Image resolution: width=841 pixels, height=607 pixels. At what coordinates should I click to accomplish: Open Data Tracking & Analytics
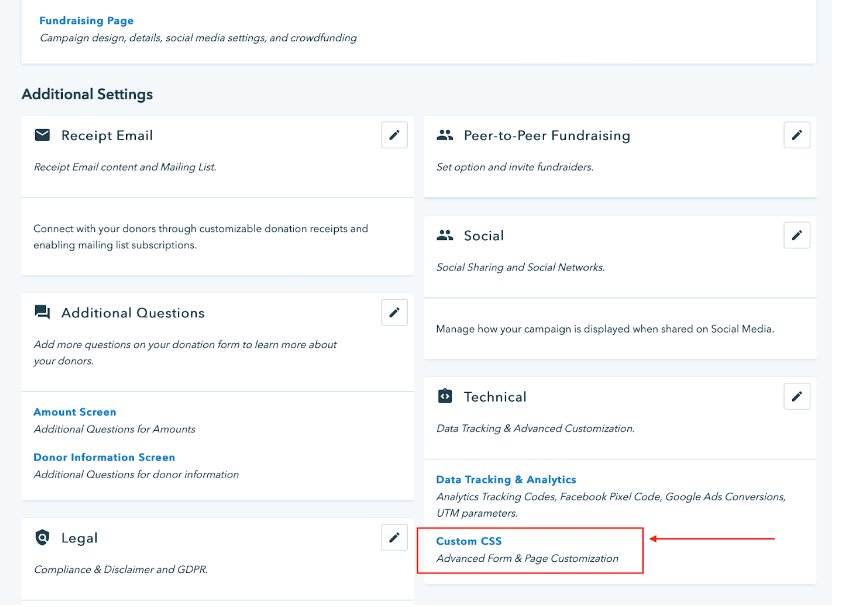[x=506, y=480]
